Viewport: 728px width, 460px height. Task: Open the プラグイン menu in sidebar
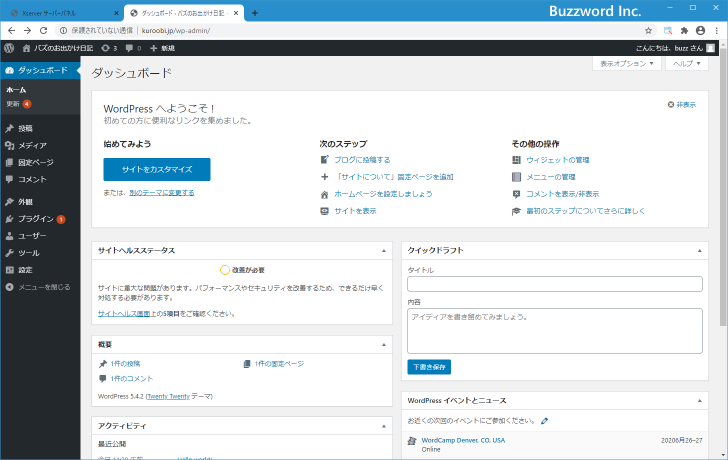pos(35,218)
